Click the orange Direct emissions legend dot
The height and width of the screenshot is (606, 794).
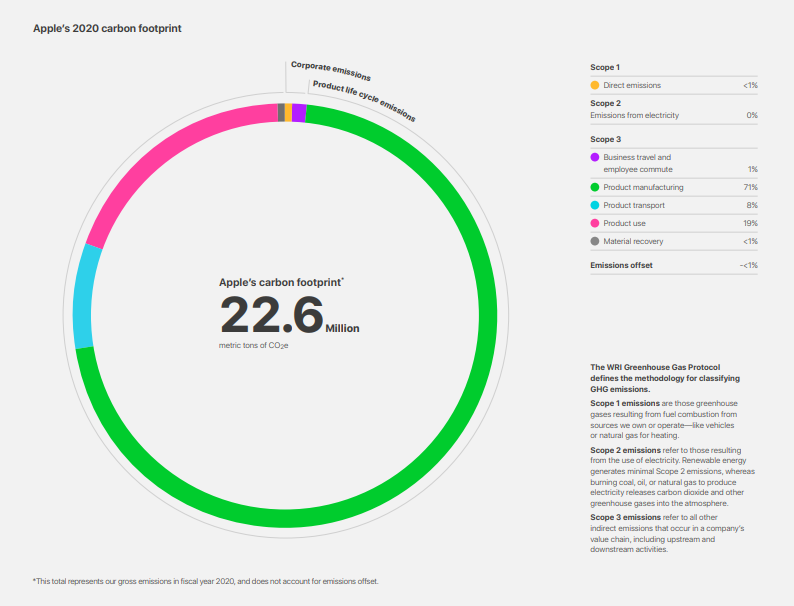pyautogui.click(x=595, y=85)
